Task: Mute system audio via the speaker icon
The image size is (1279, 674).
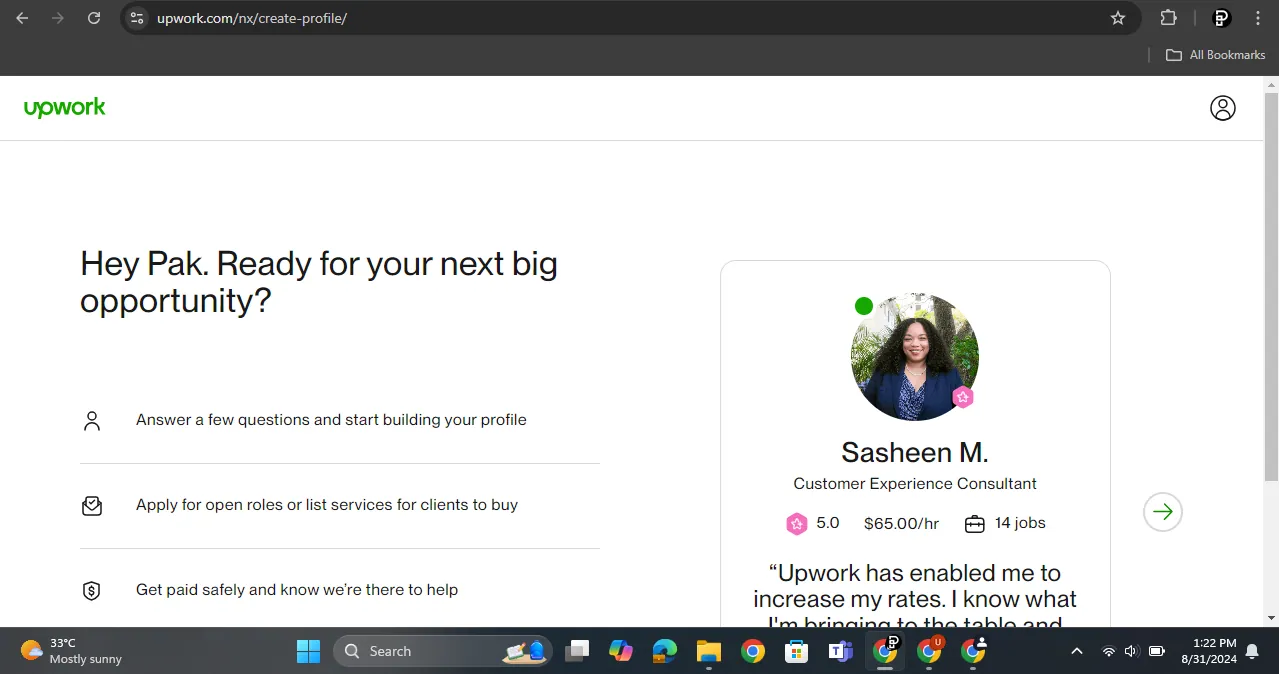Action: (x=1130, y=651)
